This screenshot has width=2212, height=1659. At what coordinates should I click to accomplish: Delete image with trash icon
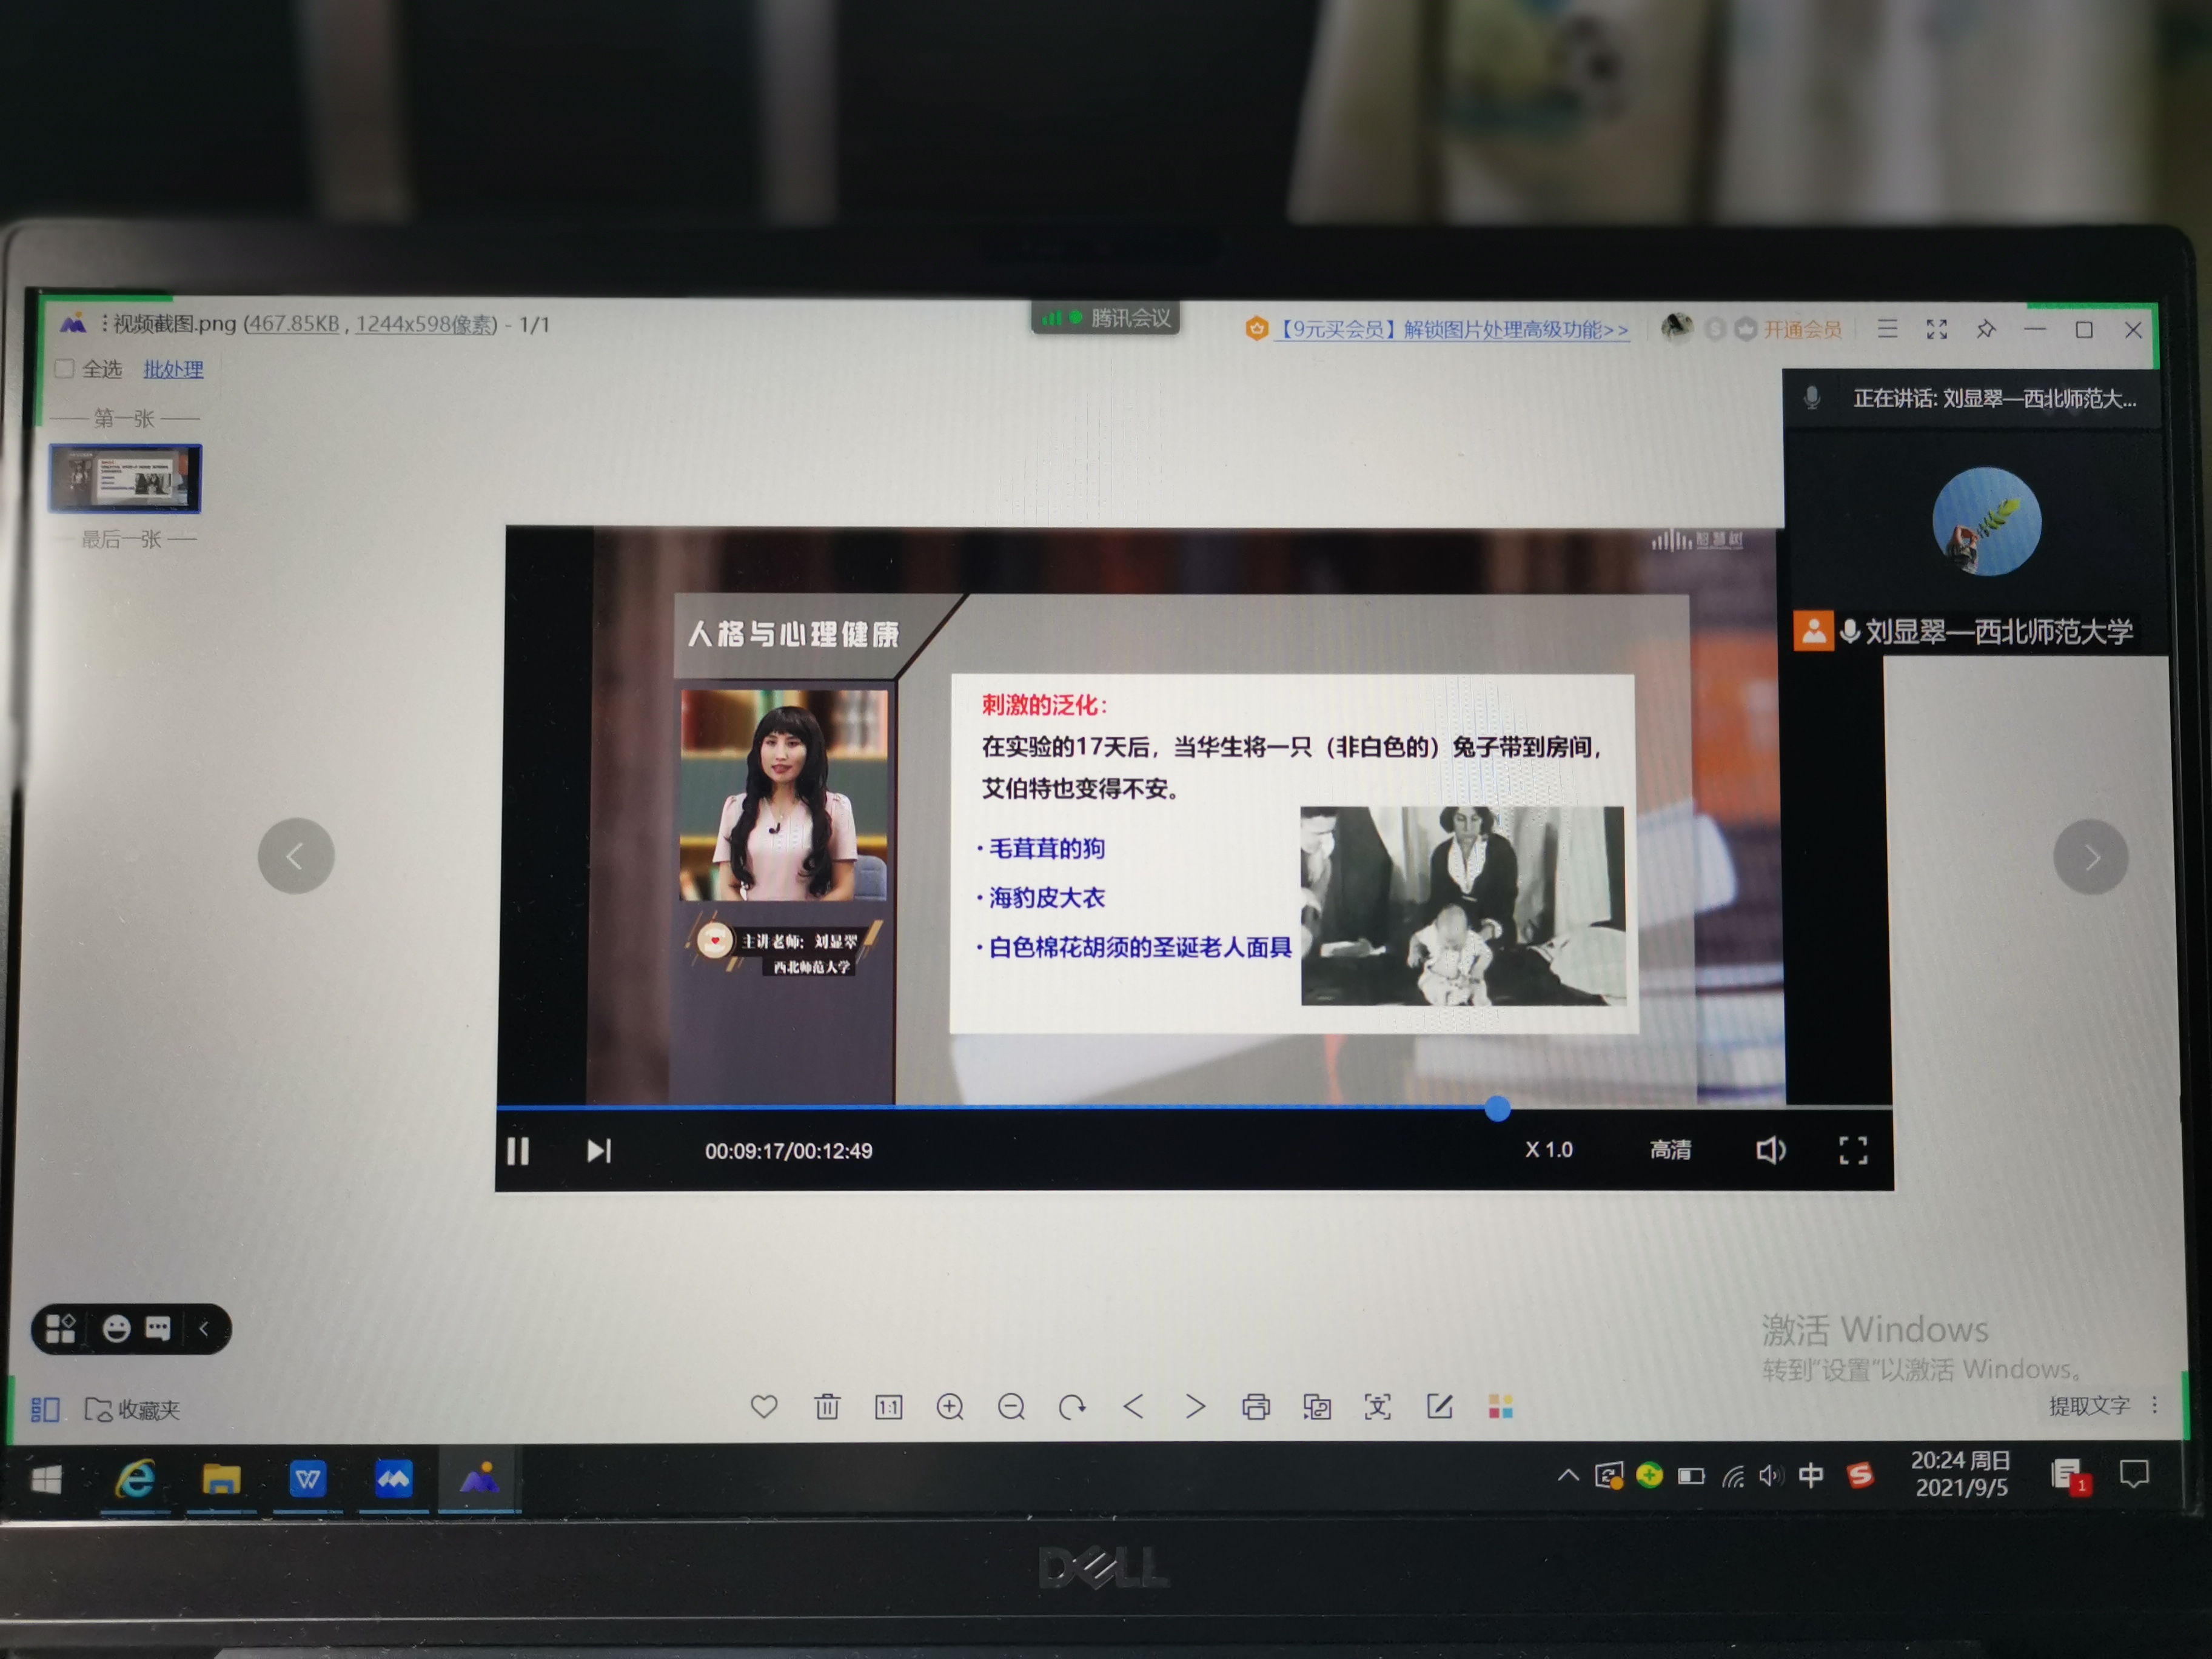[827, 1407]
